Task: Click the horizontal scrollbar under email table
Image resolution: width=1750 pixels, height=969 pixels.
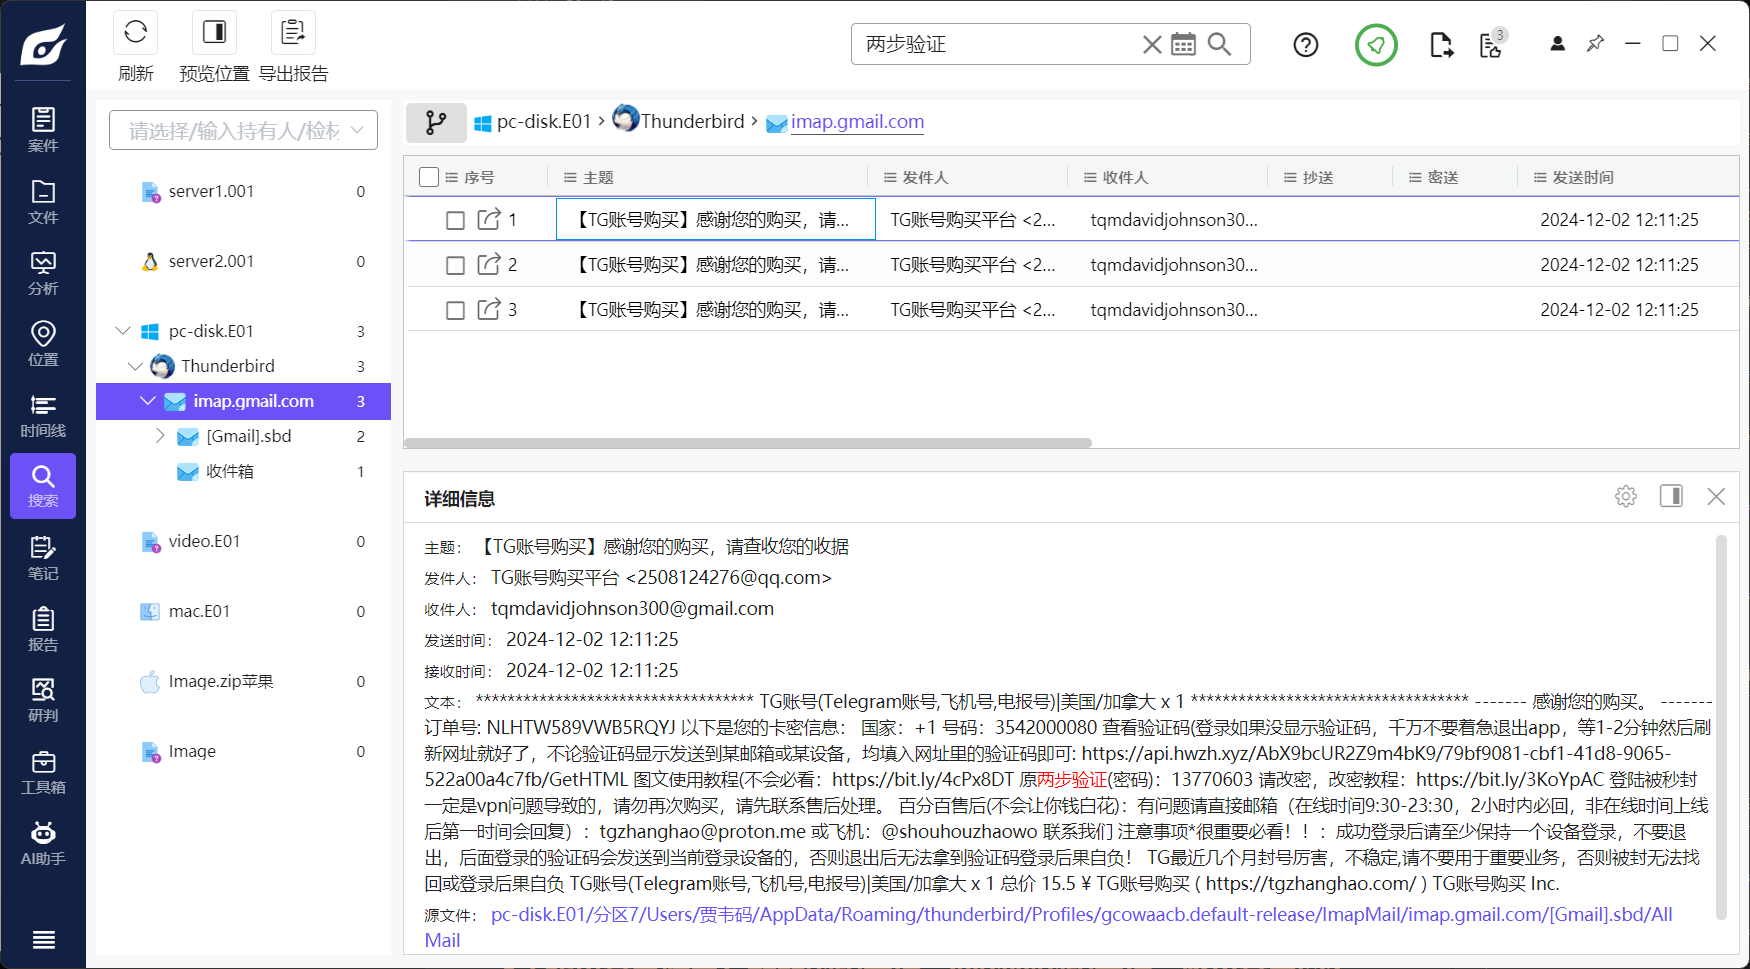Action: (748, 443)
